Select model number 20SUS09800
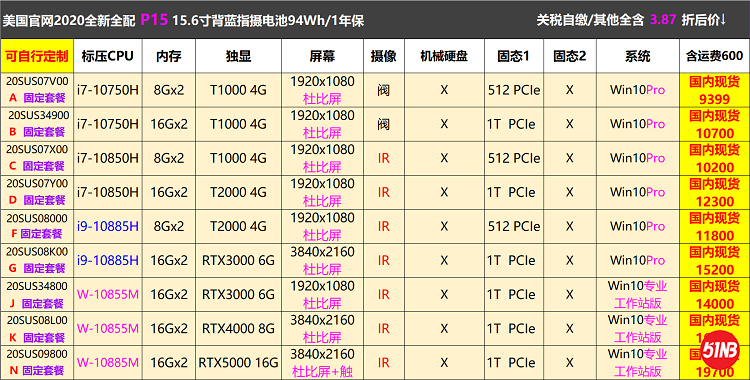This screenshot has height=380, width=750. [37, 354]
